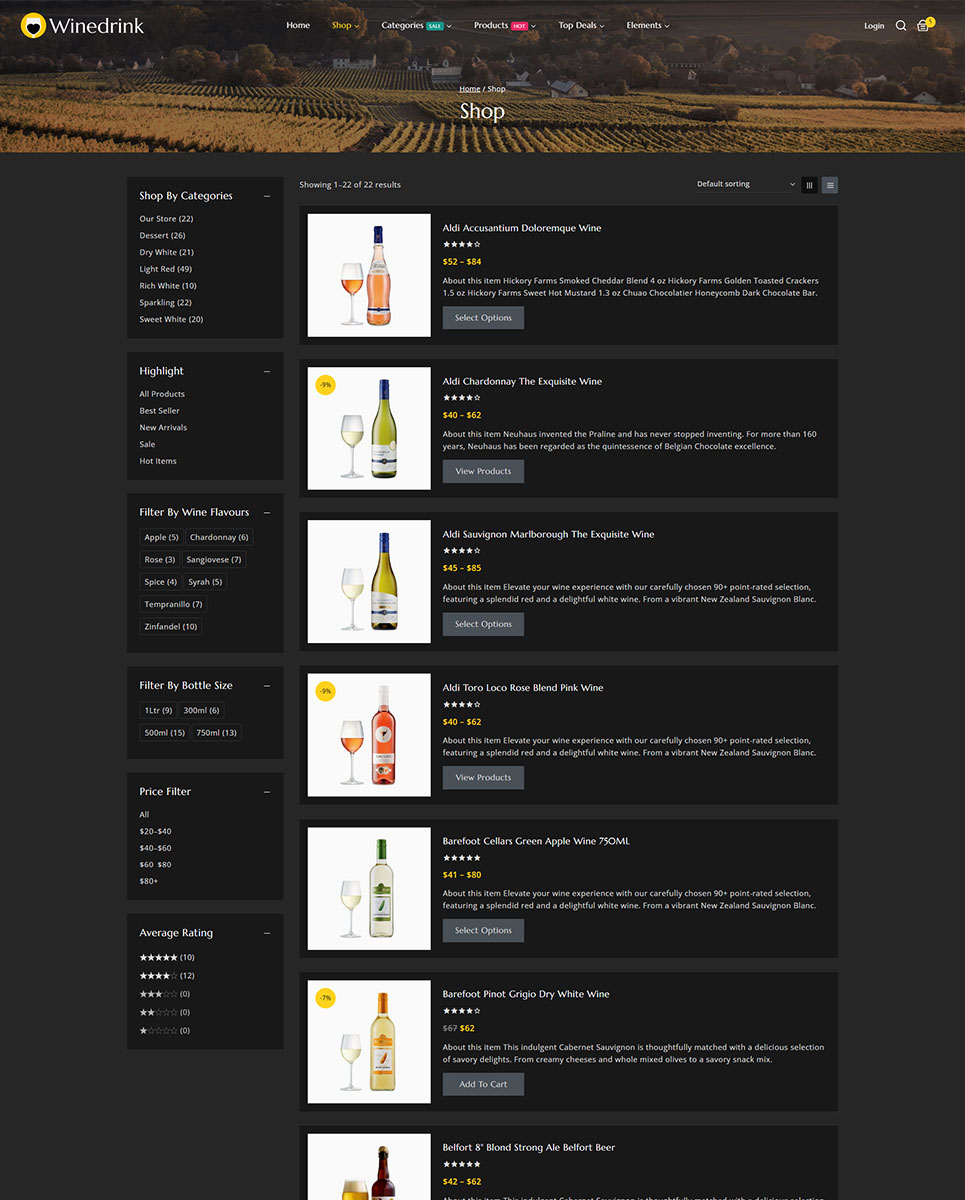
Task: Select the $40–$60 price range
Action: [155, 848]
